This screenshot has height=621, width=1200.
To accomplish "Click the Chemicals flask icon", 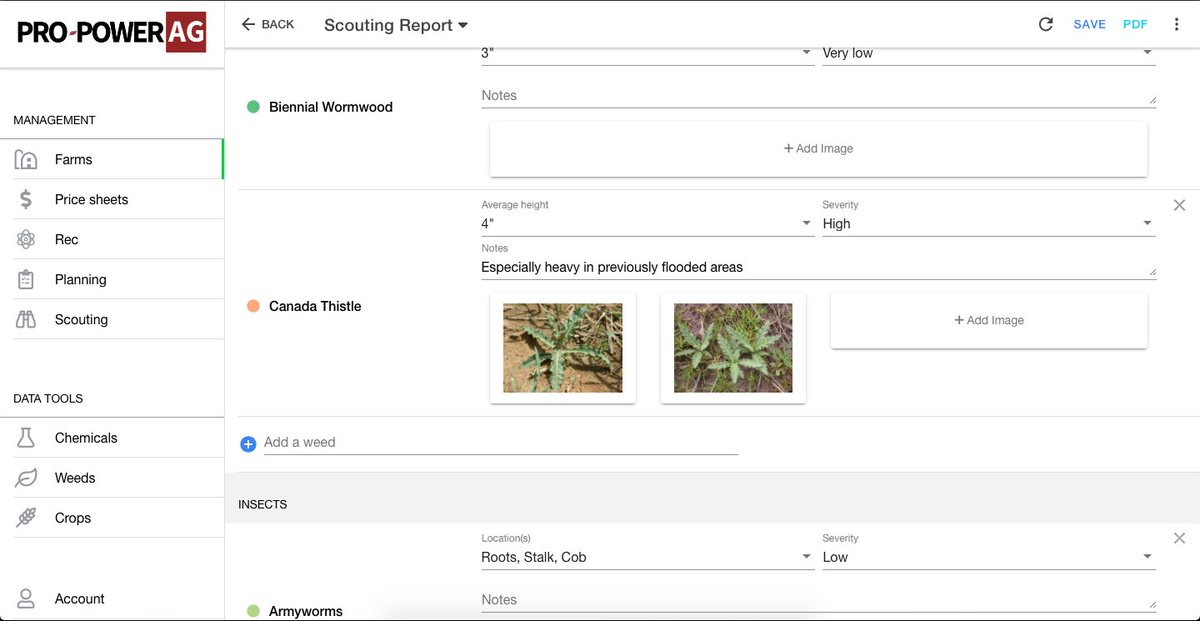I will pyautogui.click(x=26, y=438).
